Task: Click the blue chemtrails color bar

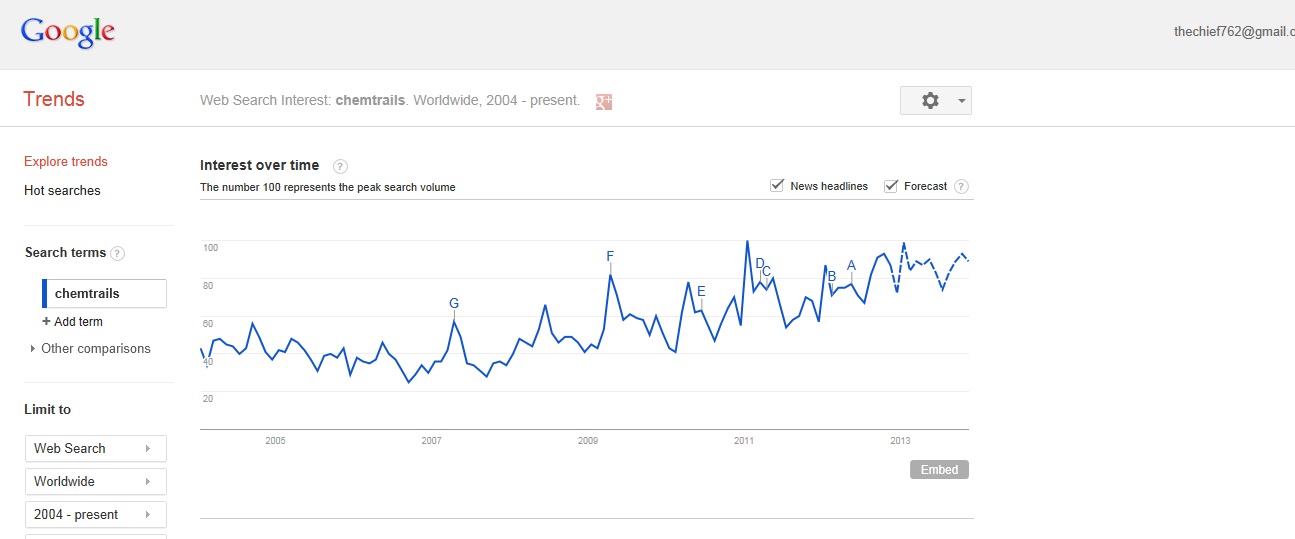Action: (x=45, y=294)
